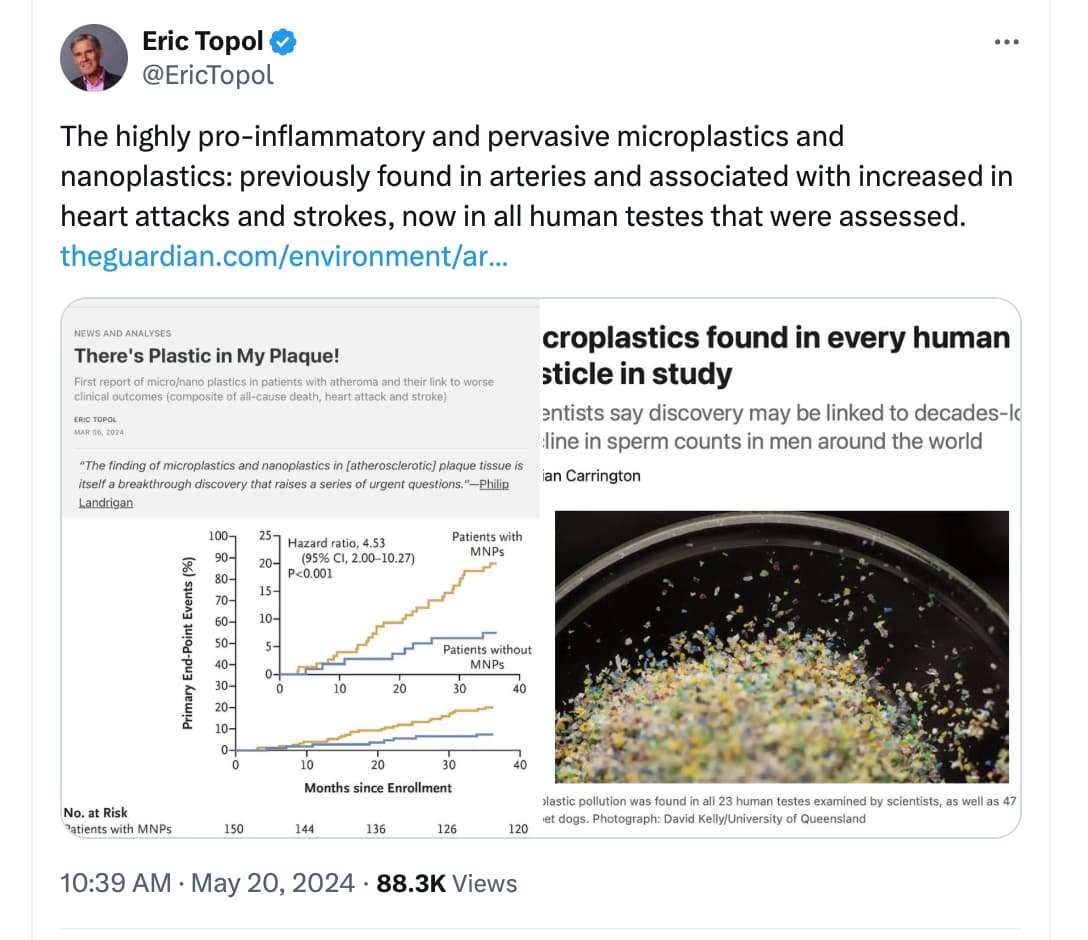Click the 'Patients with MNPs' orange curve label
Screen dimensions: 1088x940
tap(486, 544)
